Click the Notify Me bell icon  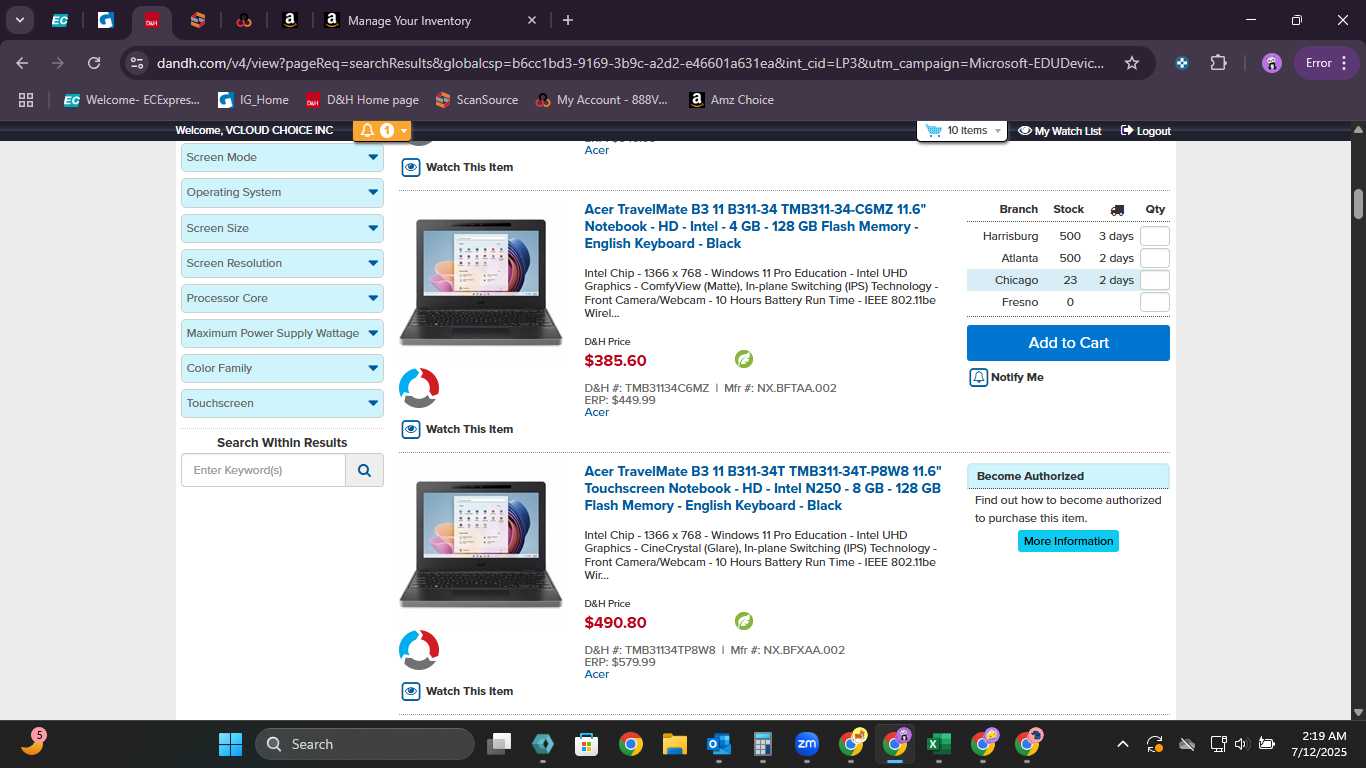[979, 377]
